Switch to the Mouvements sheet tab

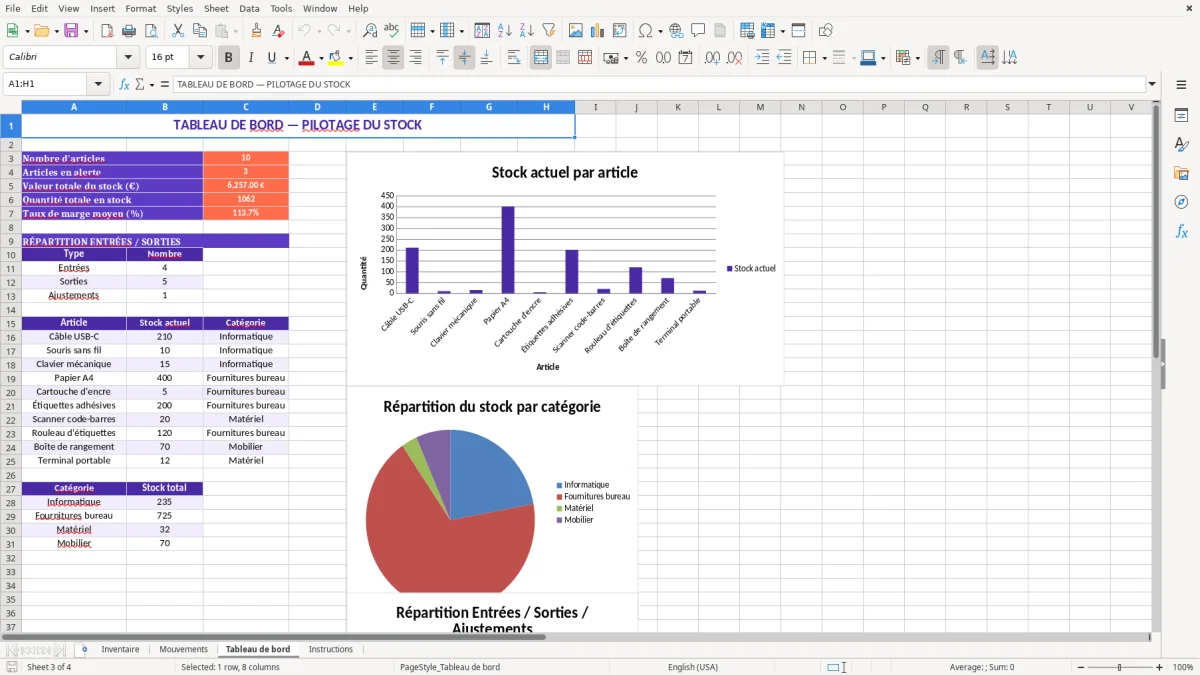184,649
